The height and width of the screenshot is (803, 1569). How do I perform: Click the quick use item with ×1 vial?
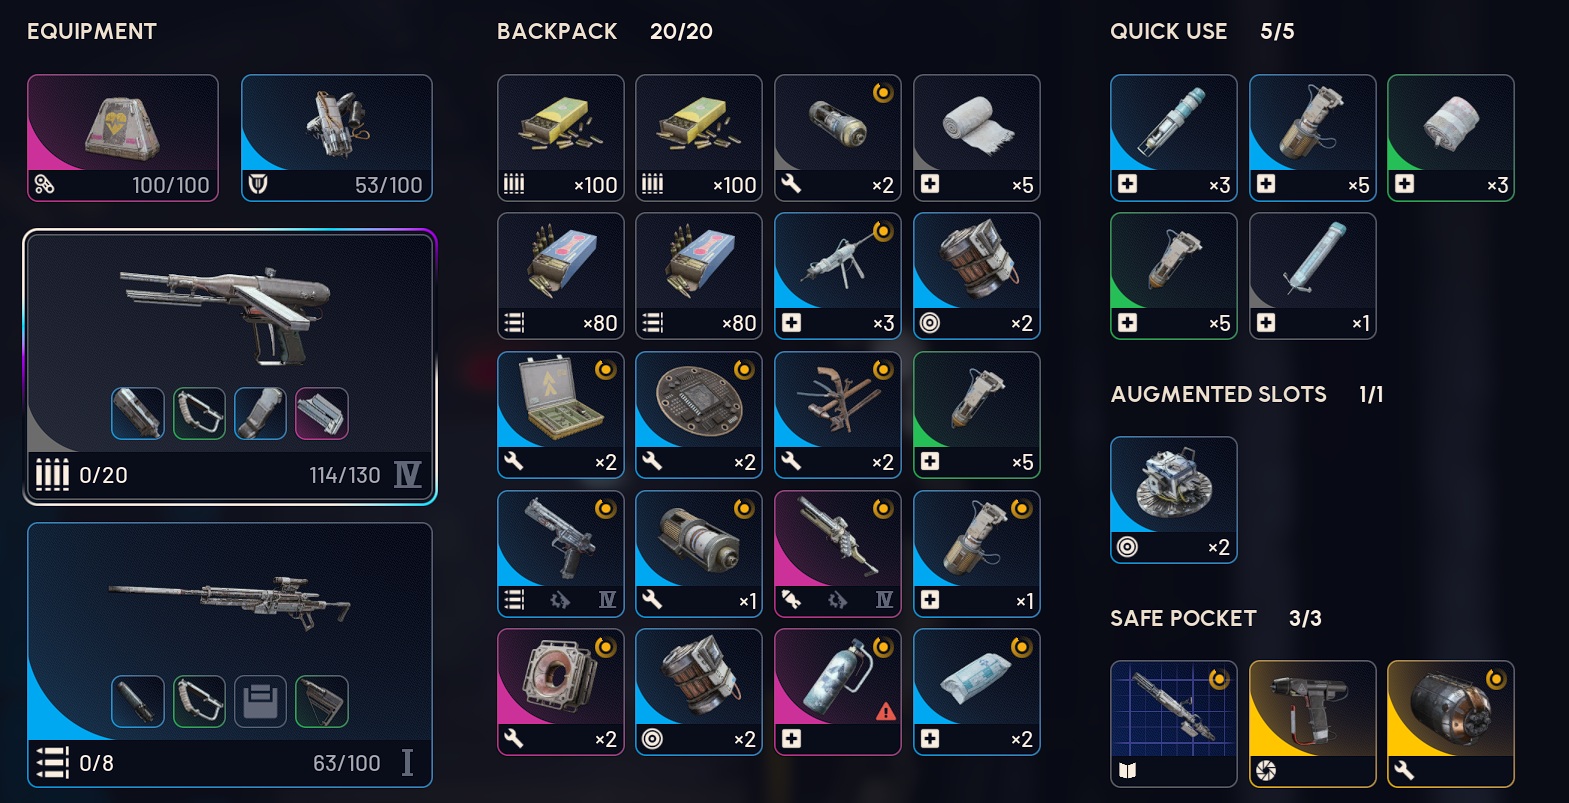[1313, 276]
